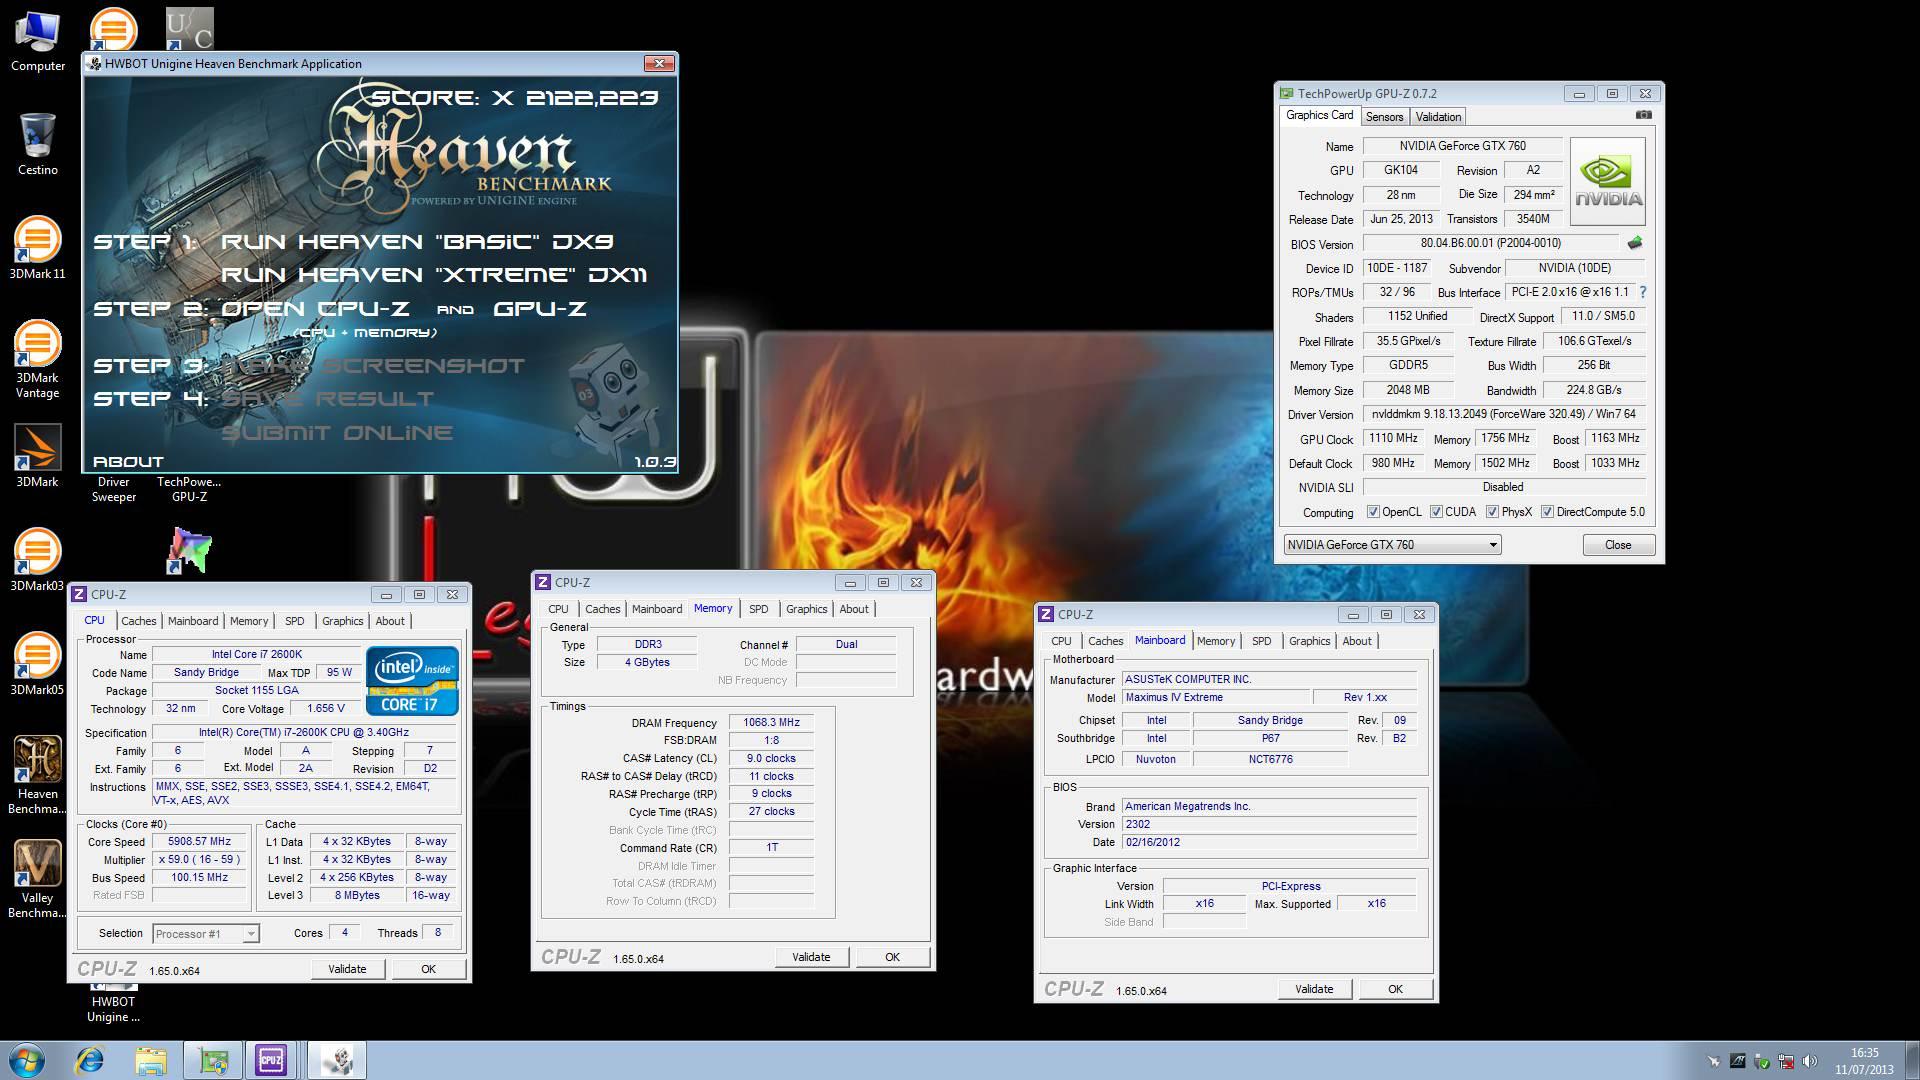This screenshot has width=1920, height=1080.
Task: Click the Bus Interface question mark in GPU-Z
Action: (x=1642, y=292)
